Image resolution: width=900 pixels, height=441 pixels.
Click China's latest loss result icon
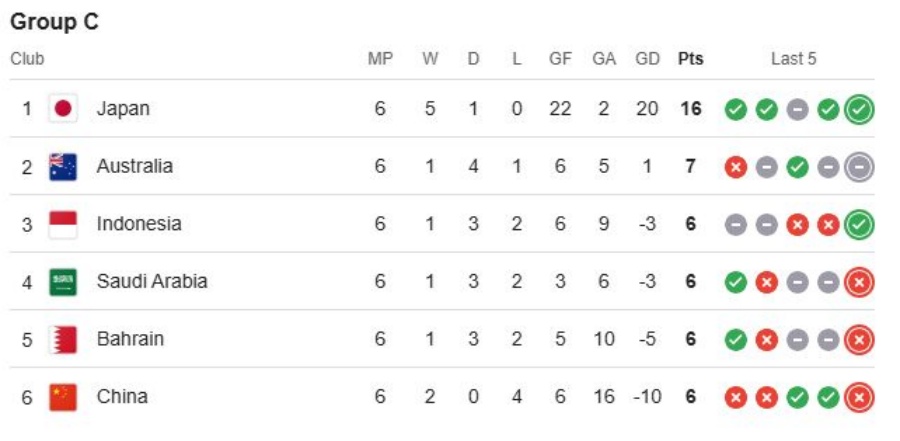pyautogui.click(x=858, y=397)
